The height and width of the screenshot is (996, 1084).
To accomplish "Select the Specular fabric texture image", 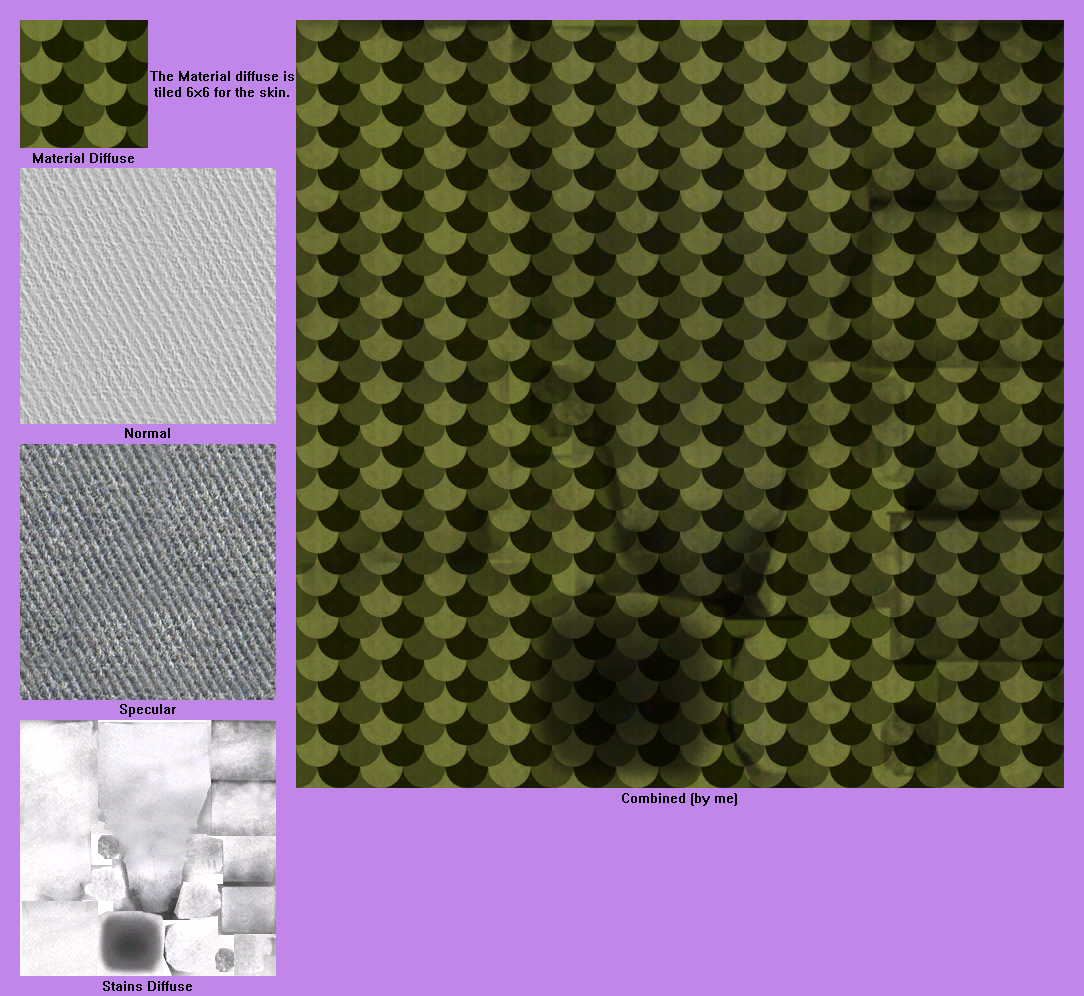I will (x=148, y=572).
